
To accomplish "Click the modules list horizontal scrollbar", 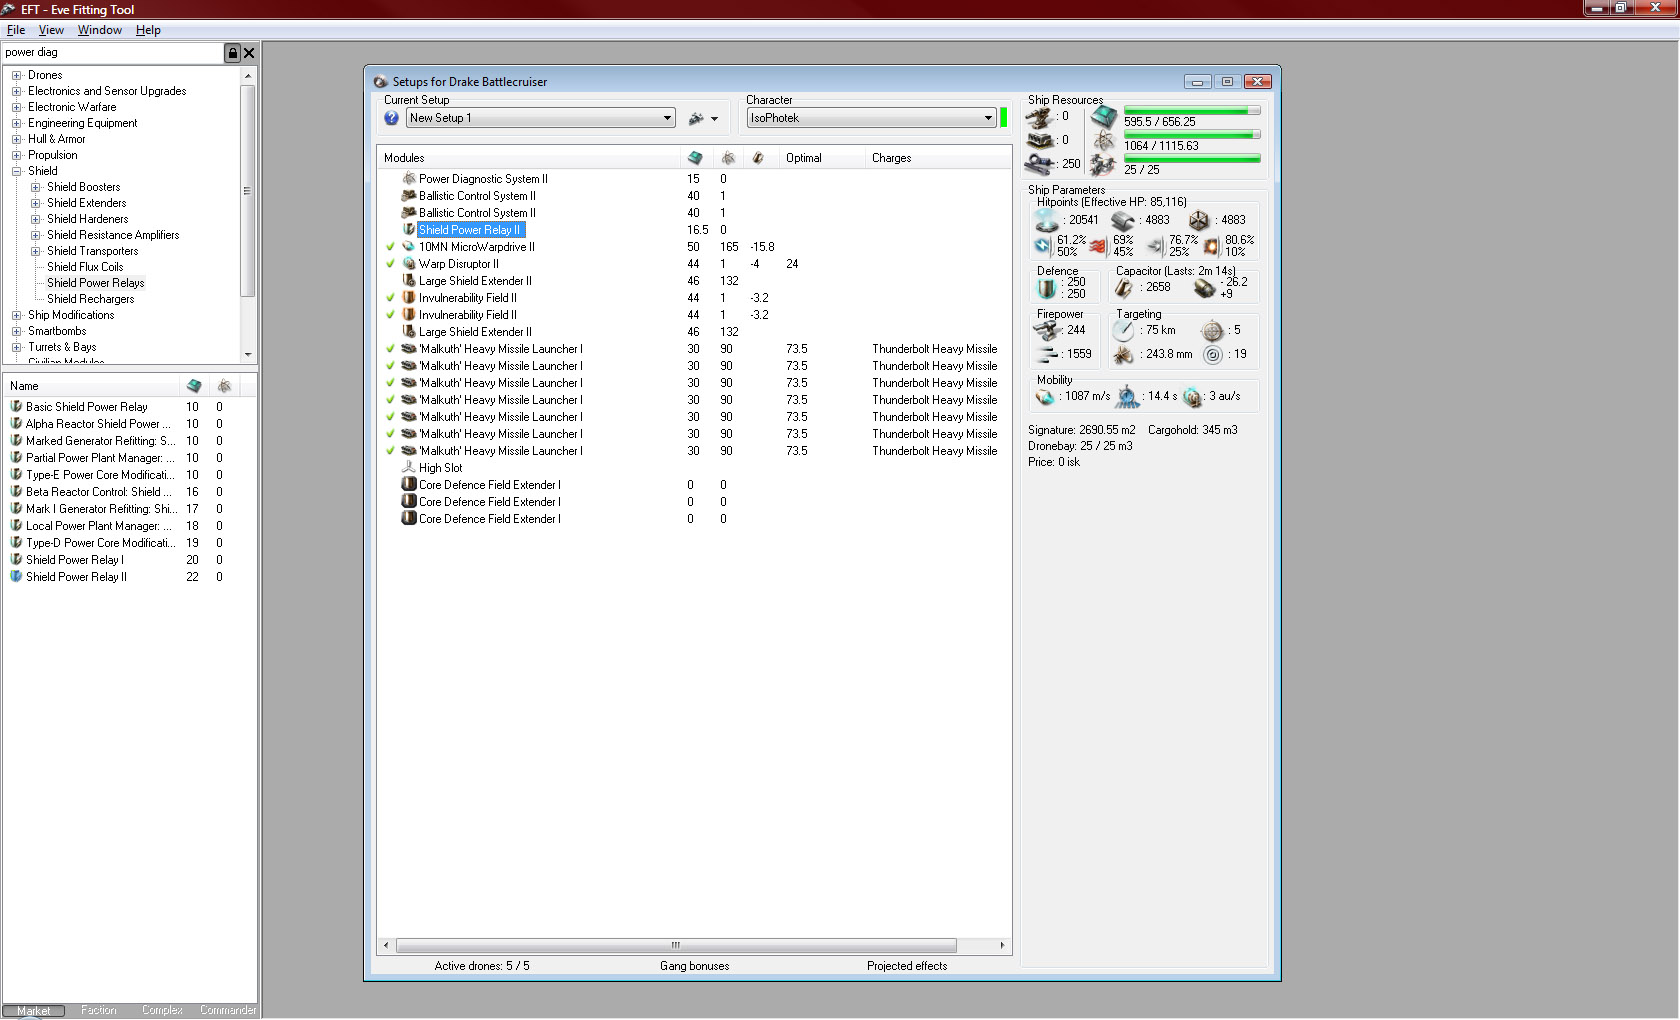I will tap(676, 945).
